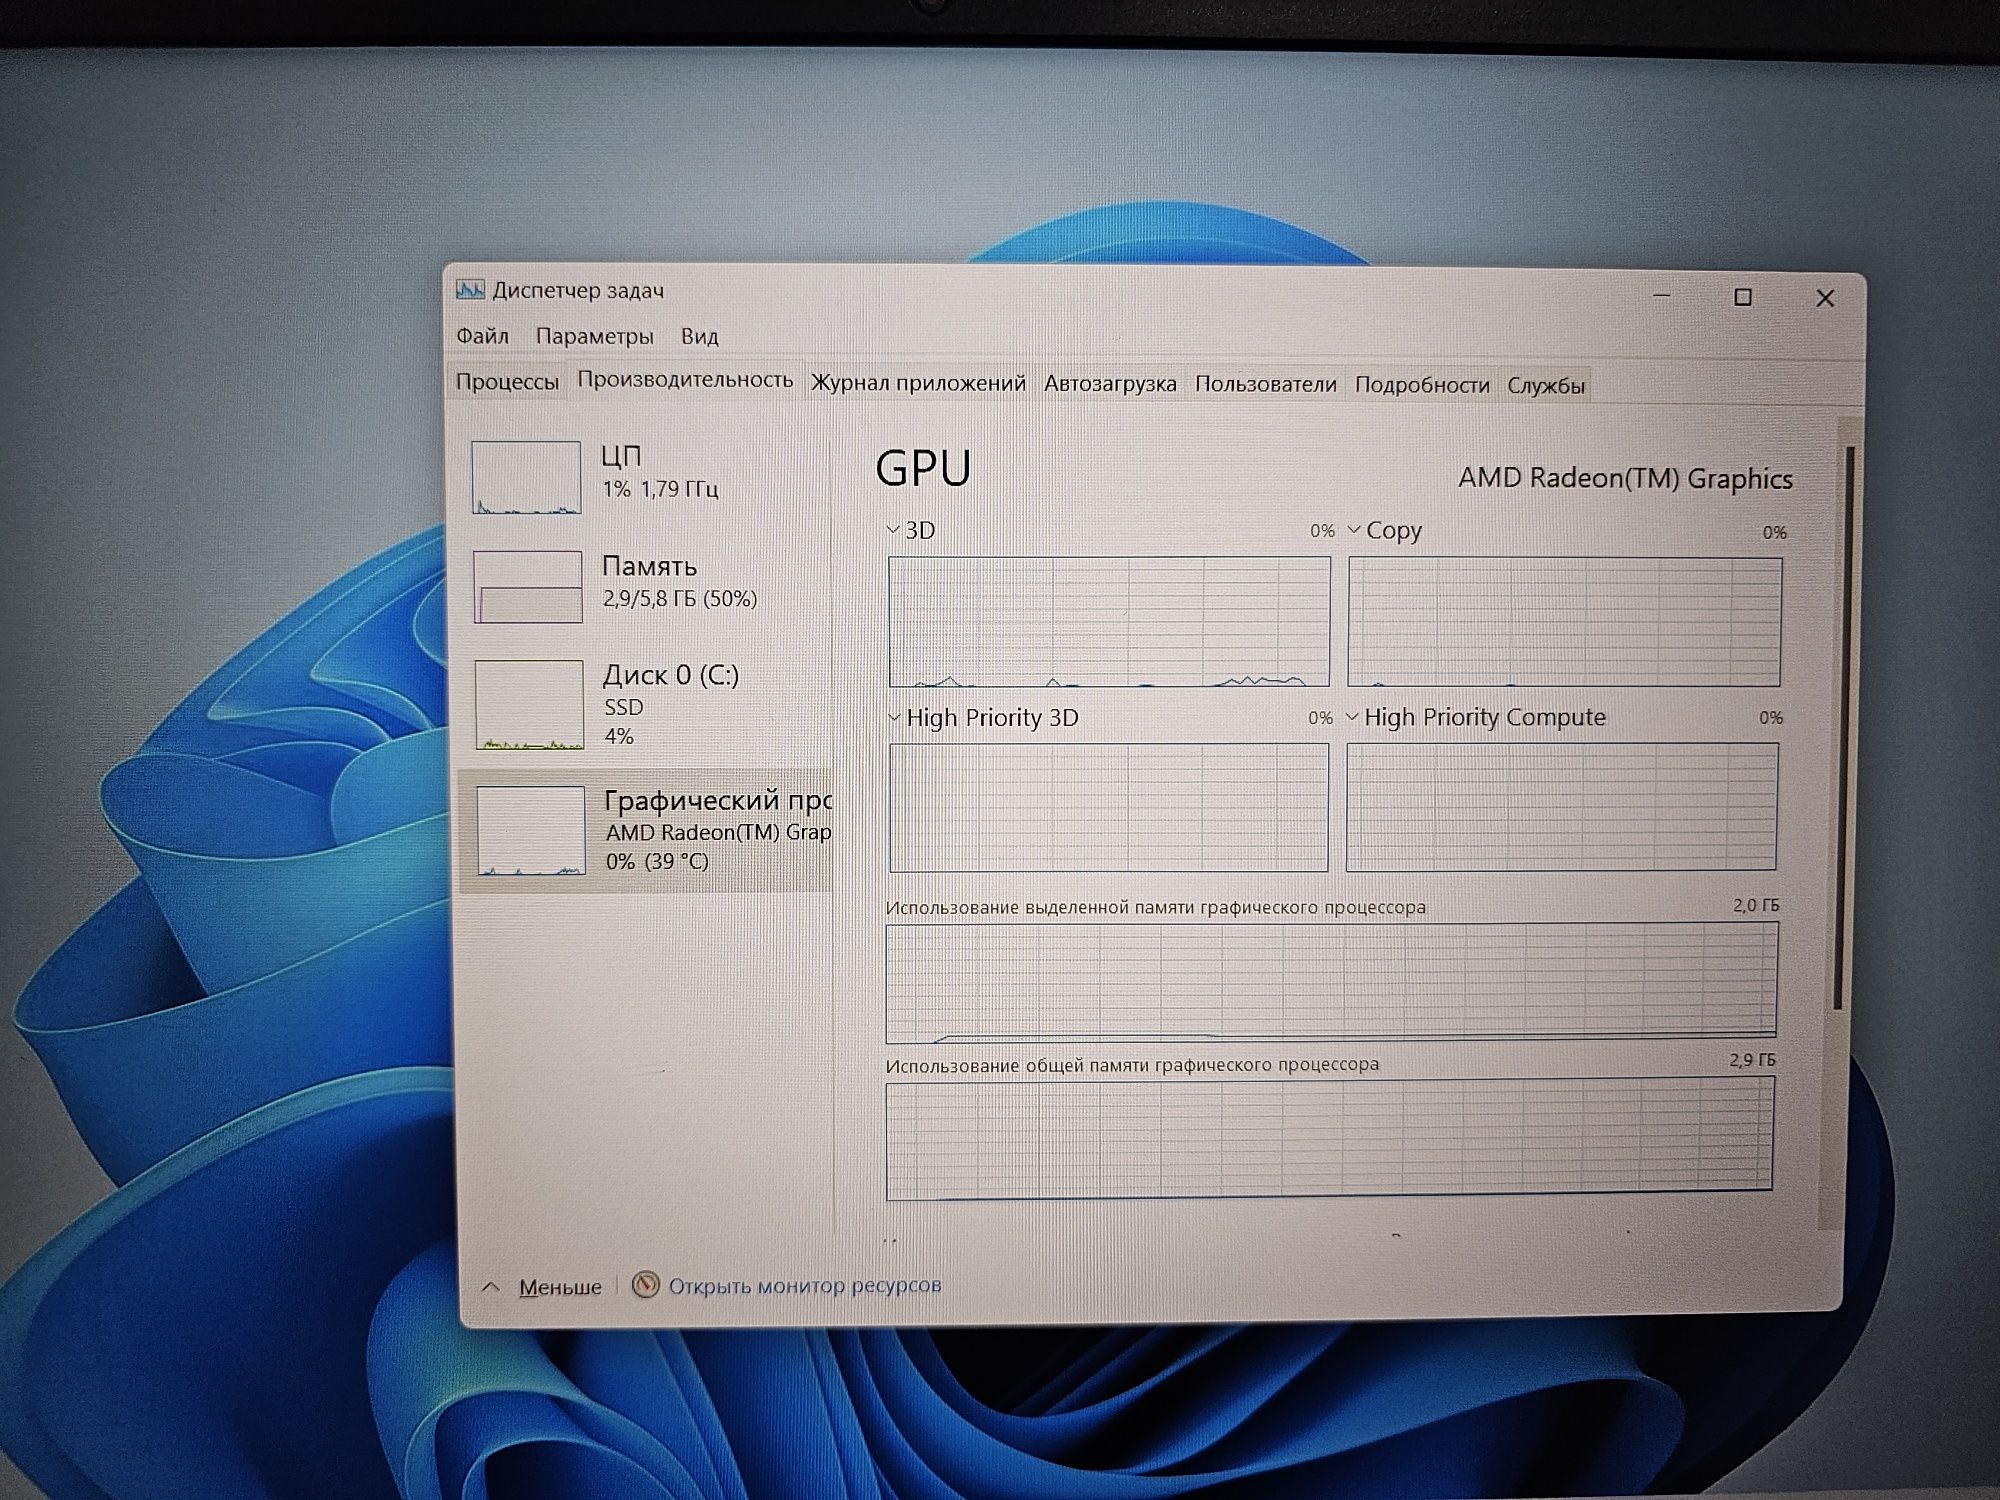Switch to the Подробности tab
Viewport: 2000px width, 1500px height.
1422,385
